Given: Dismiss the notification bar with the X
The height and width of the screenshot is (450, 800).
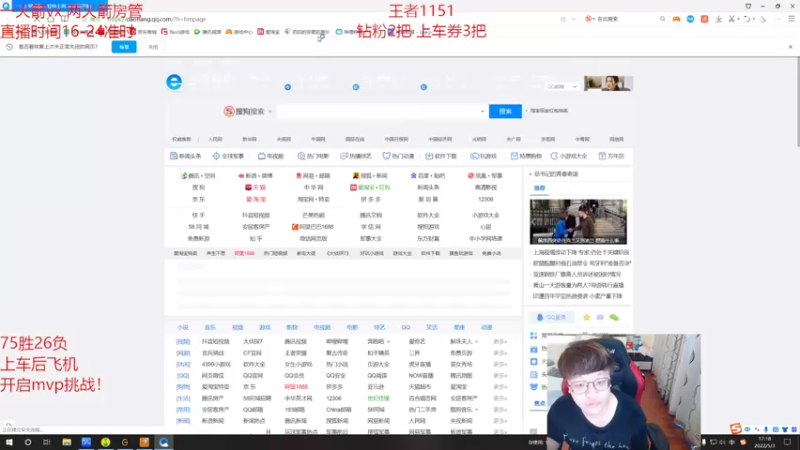Looking at the screenshot, I should click(x=790, y=46).
